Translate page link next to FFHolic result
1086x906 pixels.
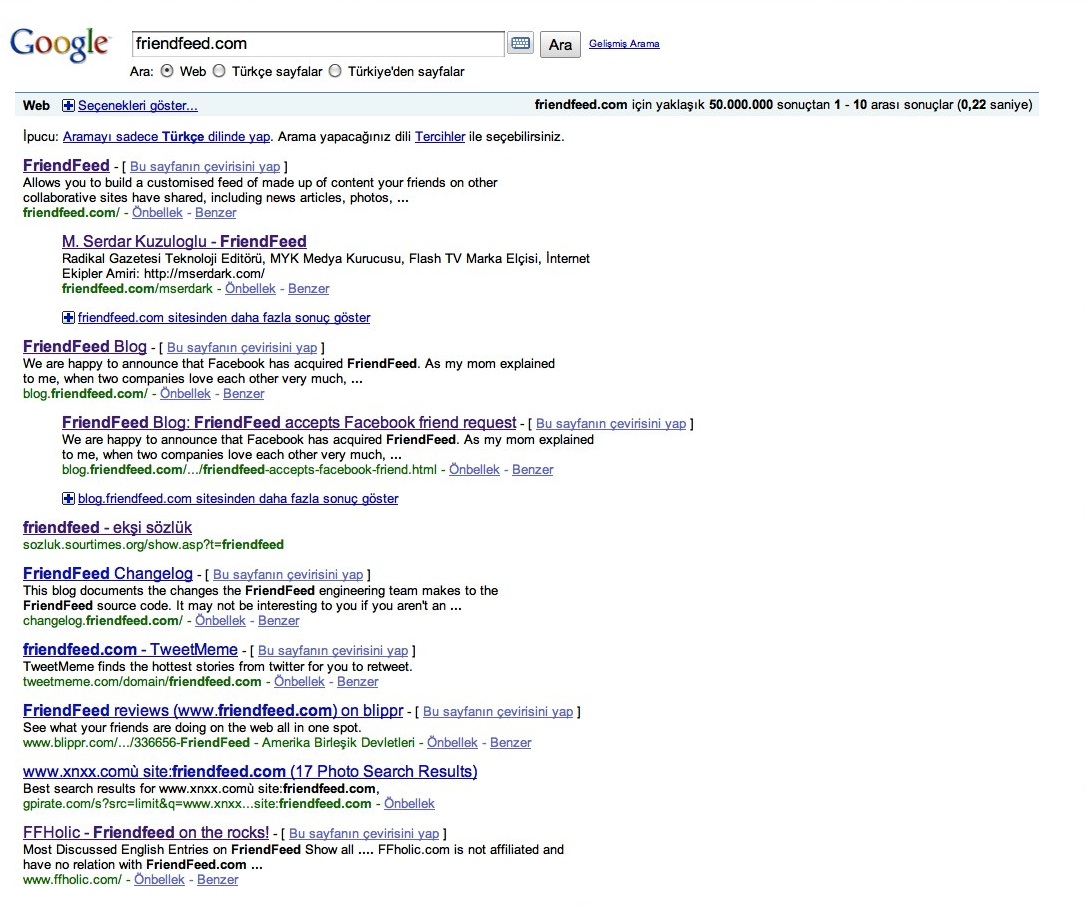pos(364,833)
